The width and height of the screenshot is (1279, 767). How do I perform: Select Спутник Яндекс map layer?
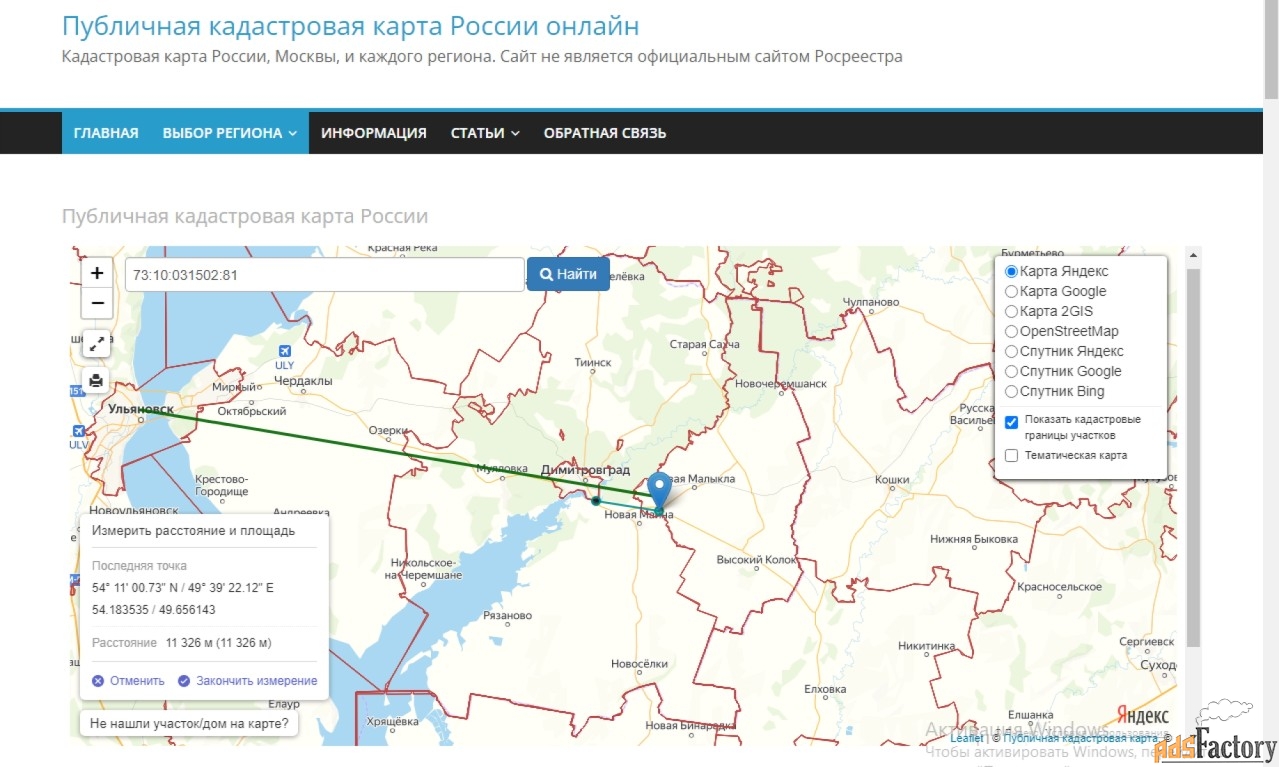(x=1011, y=352)
